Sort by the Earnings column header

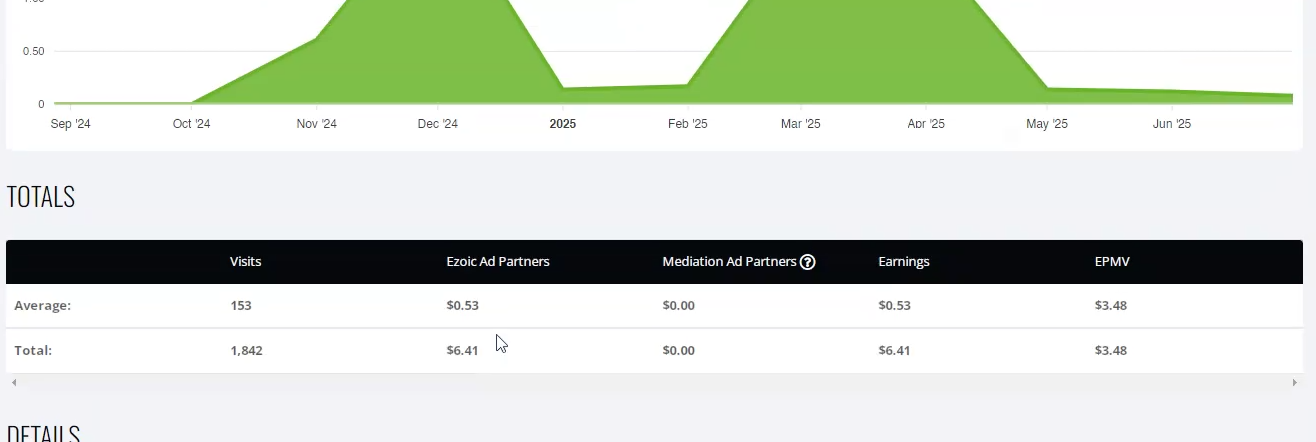[904, 262]
